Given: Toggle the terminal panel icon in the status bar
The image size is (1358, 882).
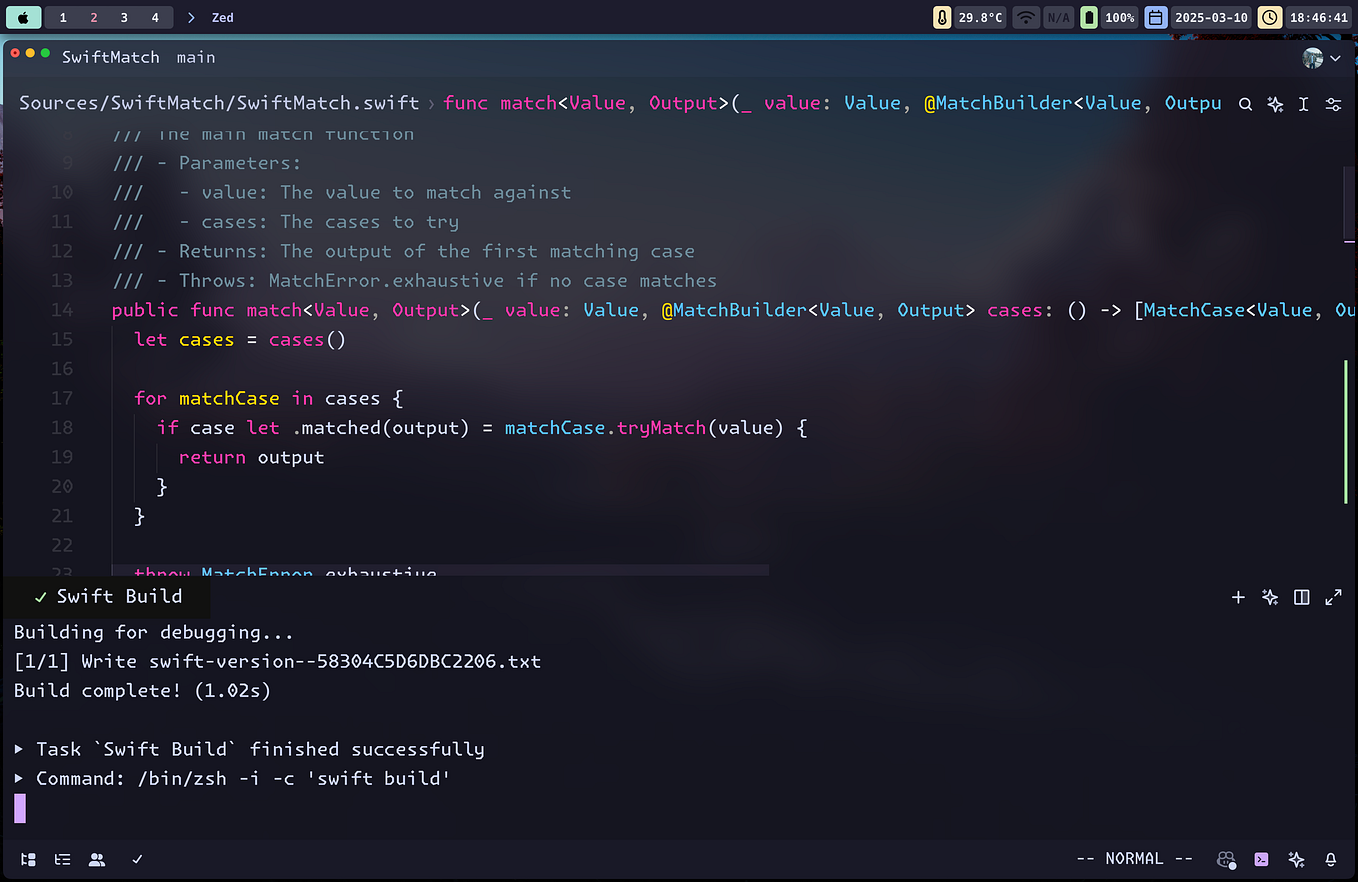Looking at the screenshot, I should tap(1261, 859).
